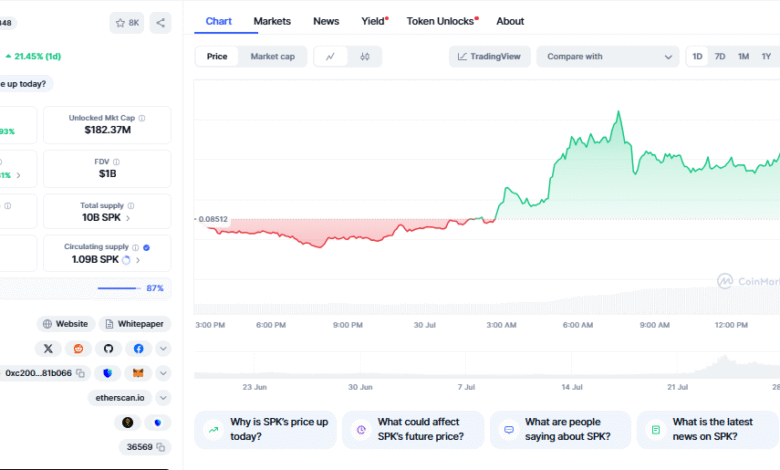Image resolution: width=780 pixels, height=470 pixels.
Task: Click the 7 Jul marker on the range timeline
Action: pos(466,387)
